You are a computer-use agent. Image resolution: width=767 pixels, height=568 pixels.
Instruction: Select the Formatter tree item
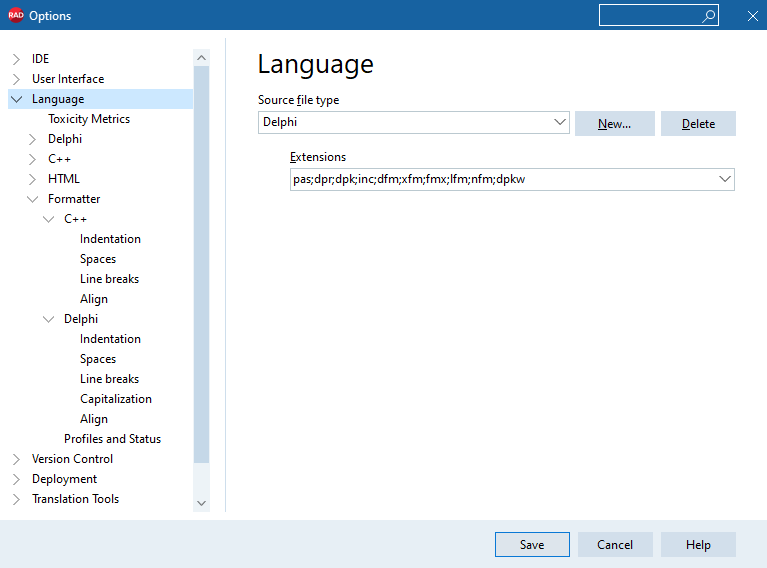[74, 199]
